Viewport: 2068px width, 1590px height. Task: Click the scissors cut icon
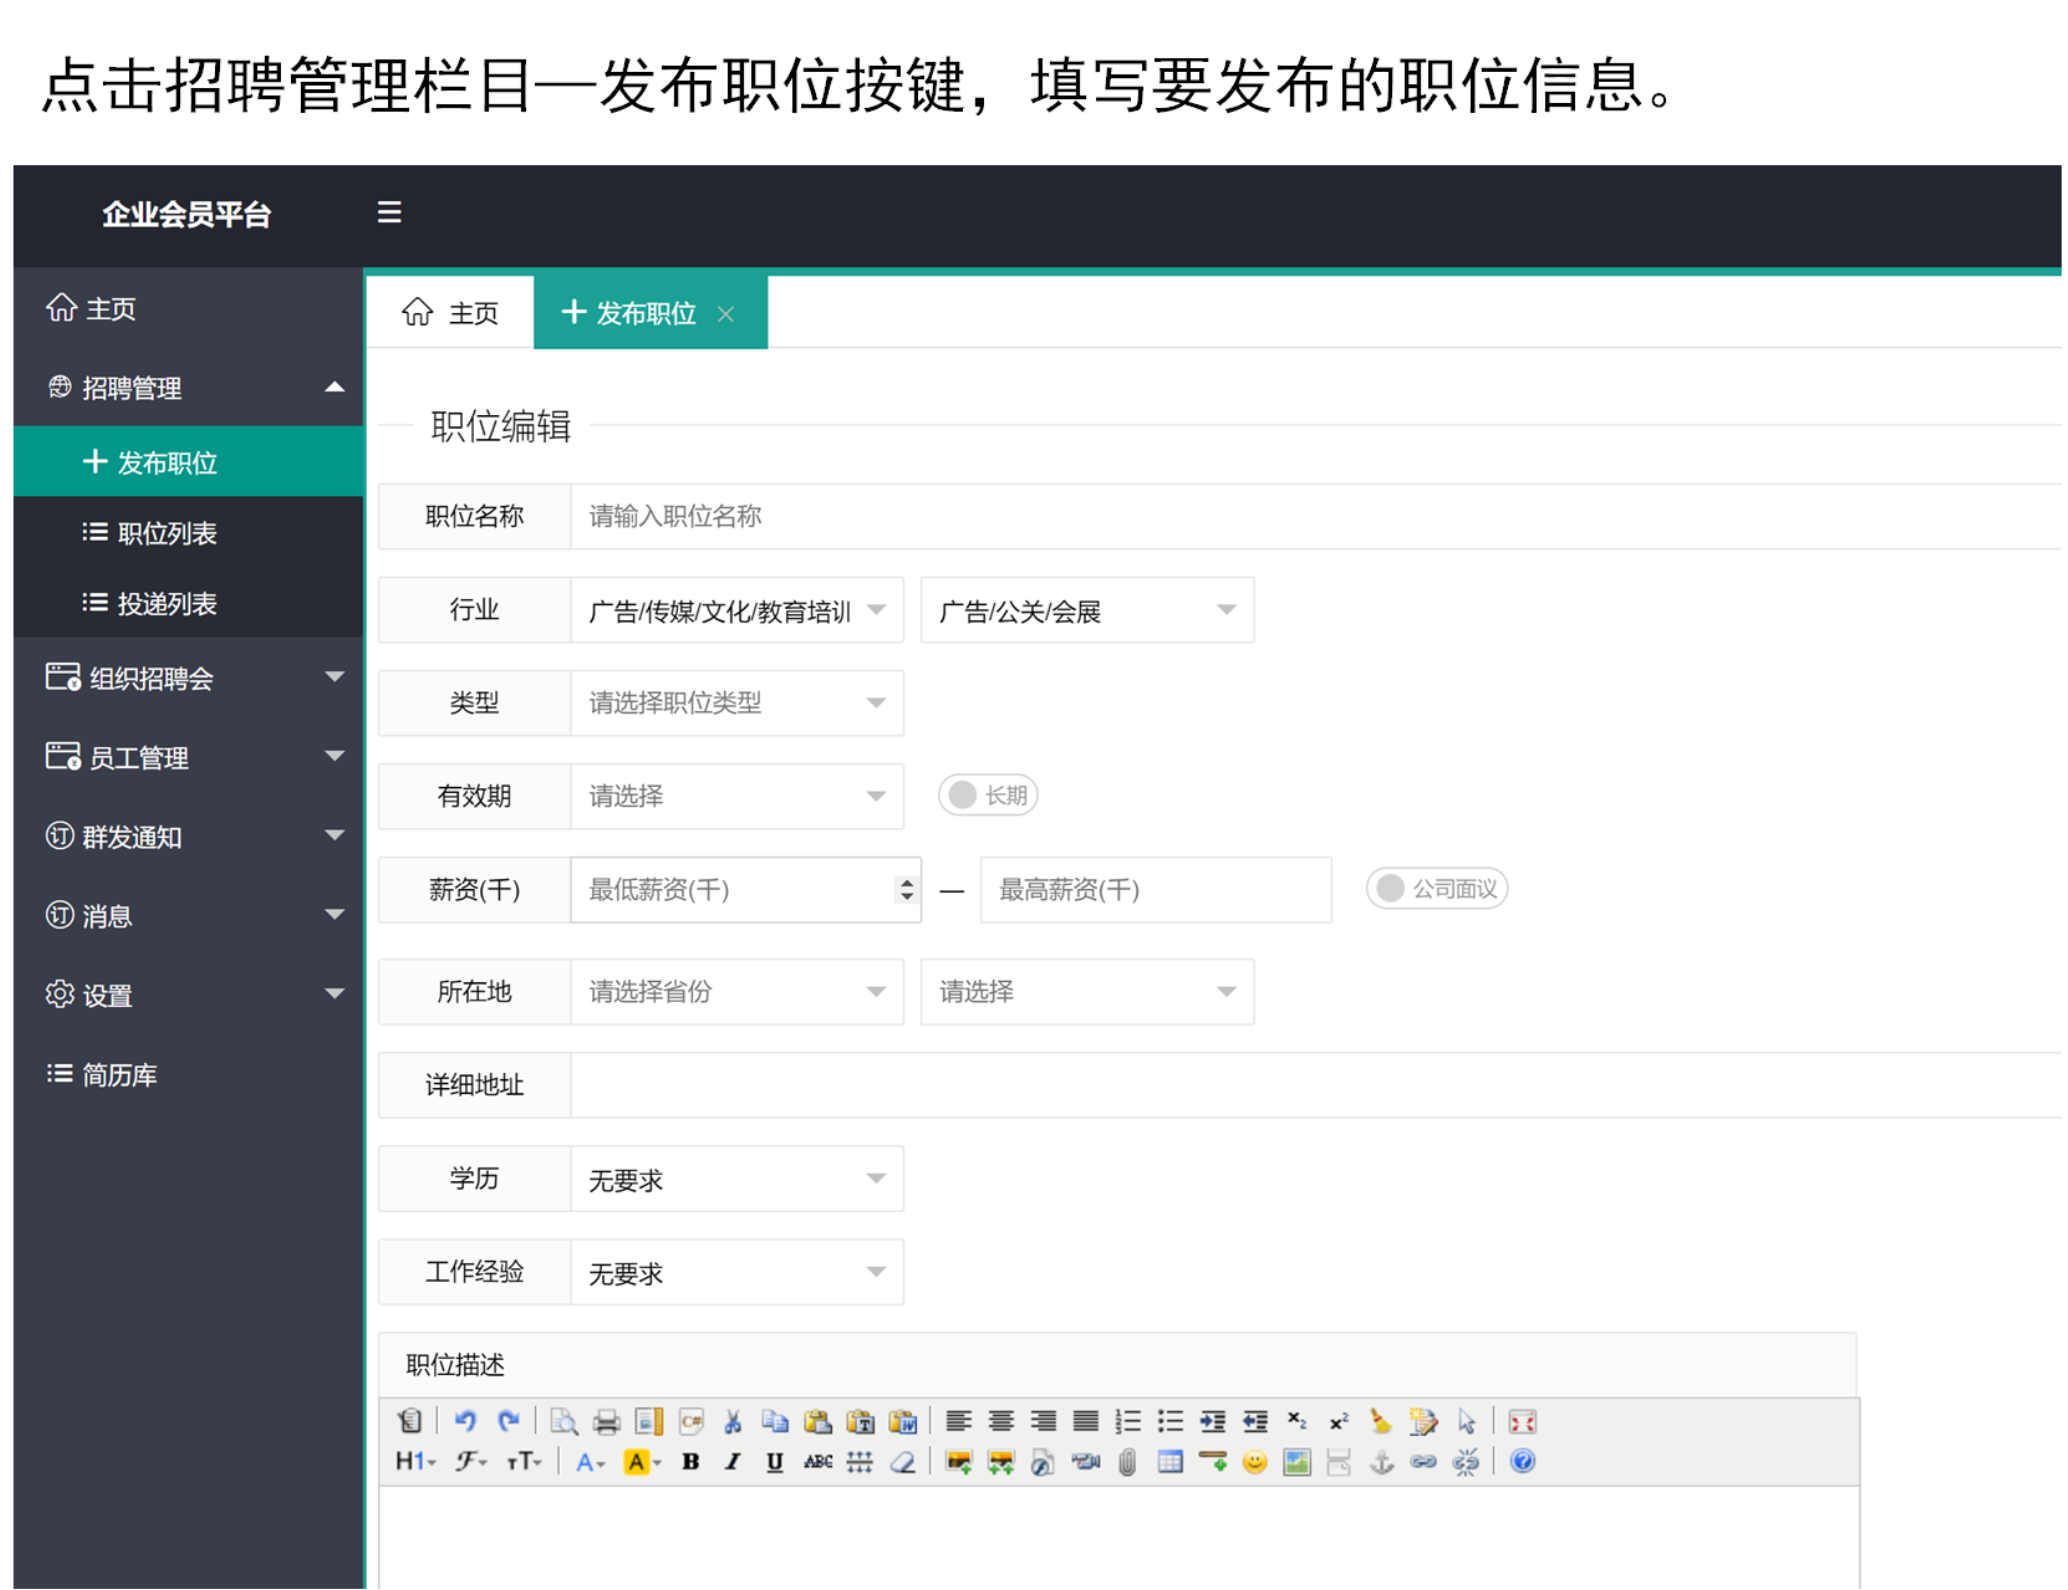pos(733,1421)
